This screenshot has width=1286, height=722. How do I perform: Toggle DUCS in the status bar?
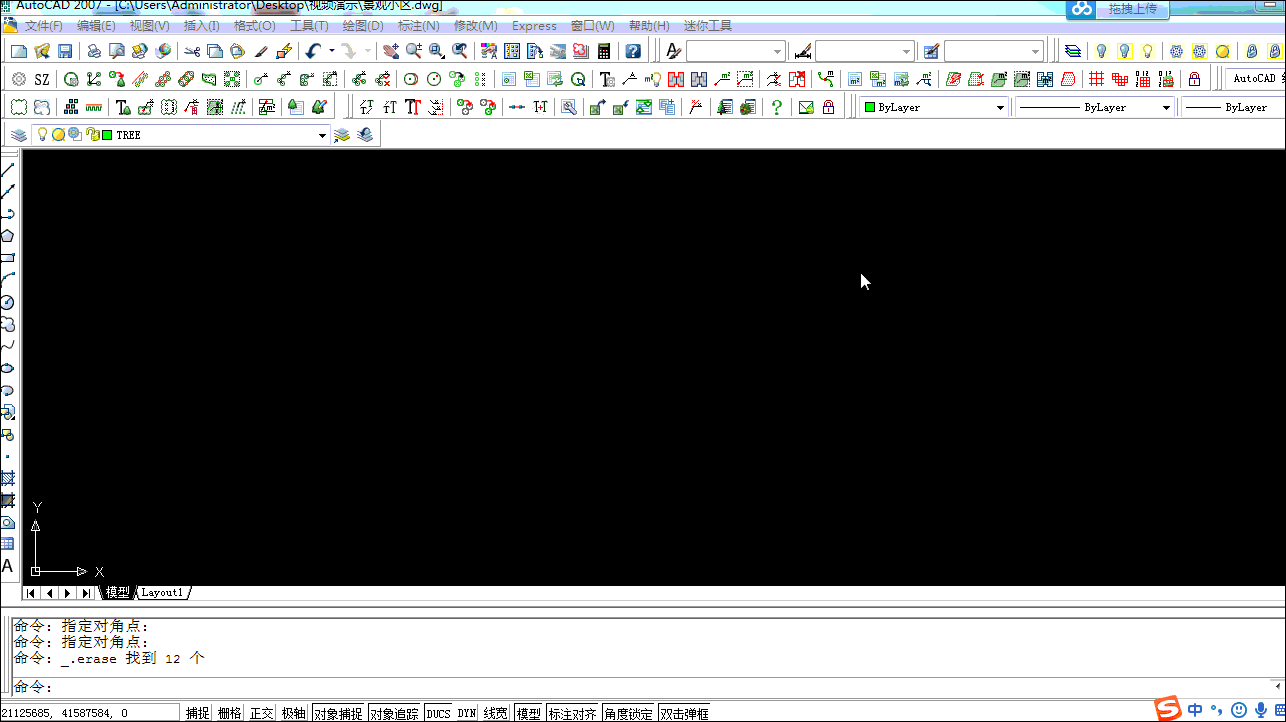438,713
